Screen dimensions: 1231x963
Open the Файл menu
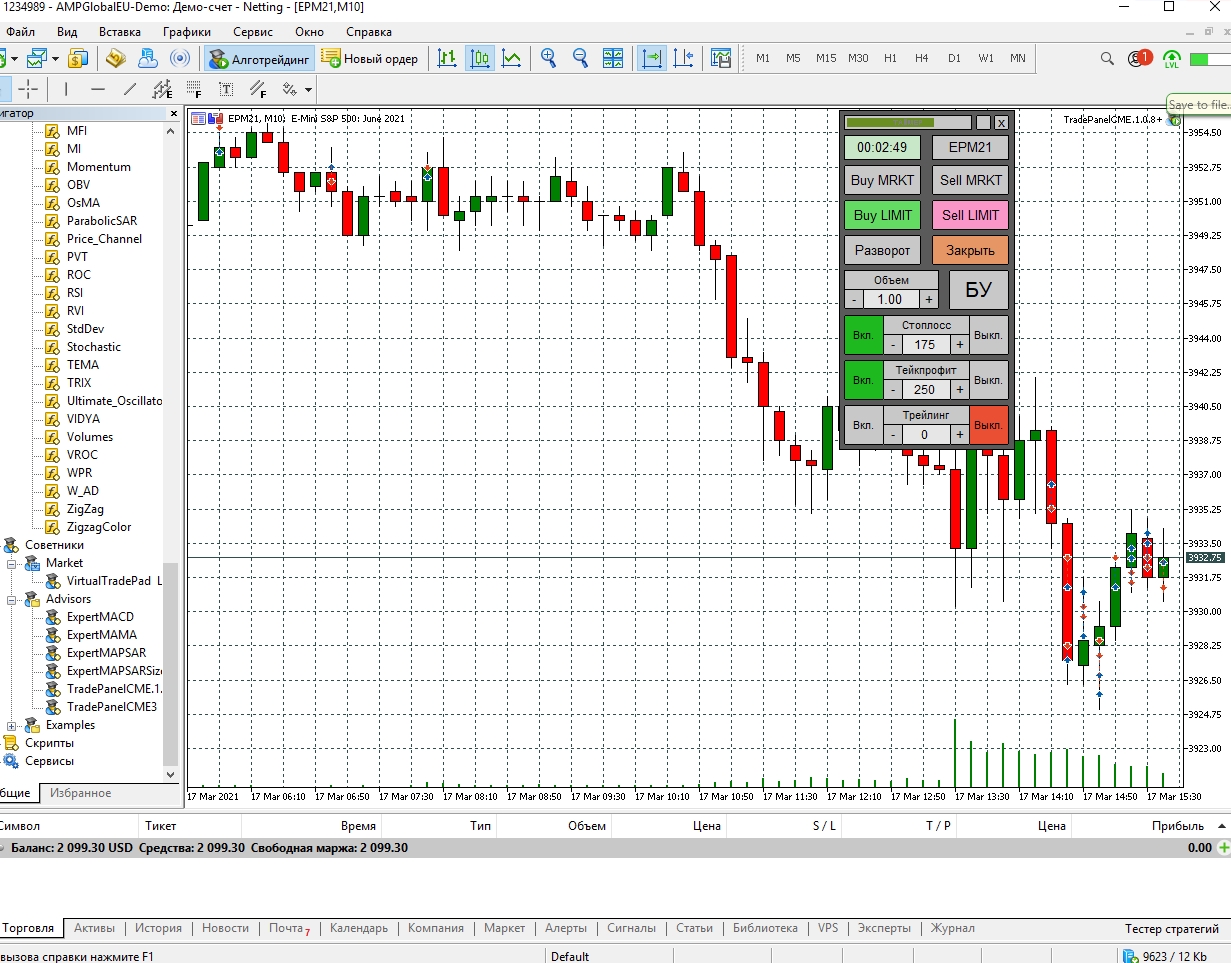pos(20,32)
